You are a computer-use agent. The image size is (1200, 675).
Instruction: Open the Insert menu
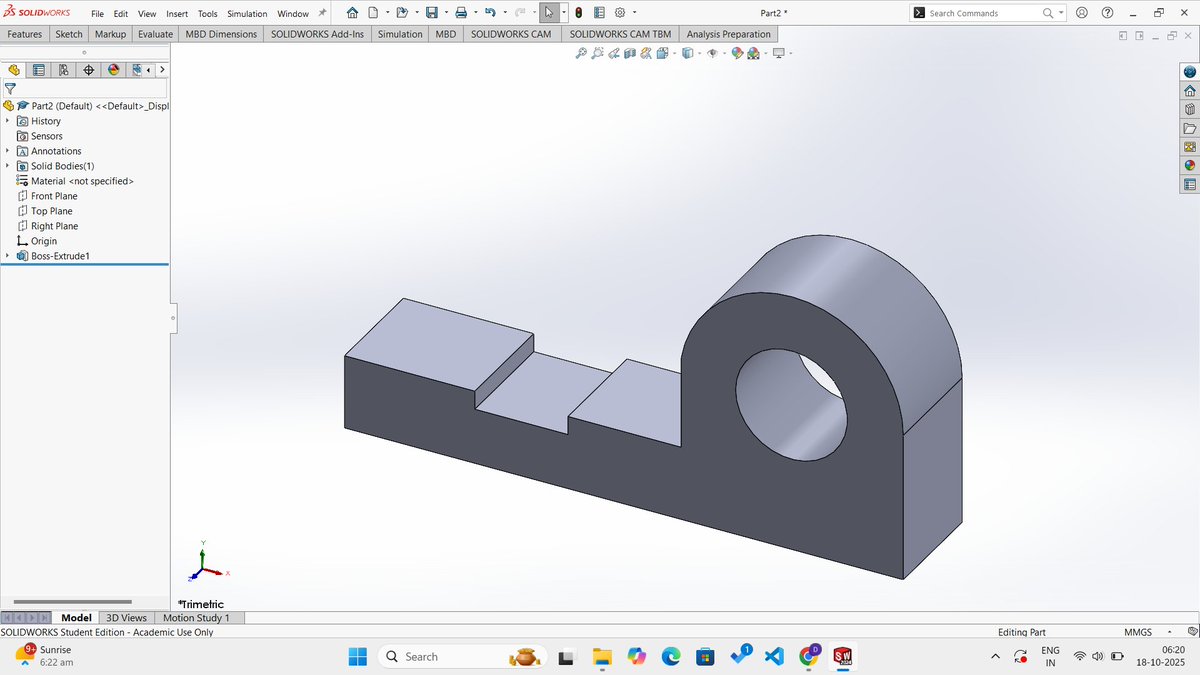(x=177, y=14)
